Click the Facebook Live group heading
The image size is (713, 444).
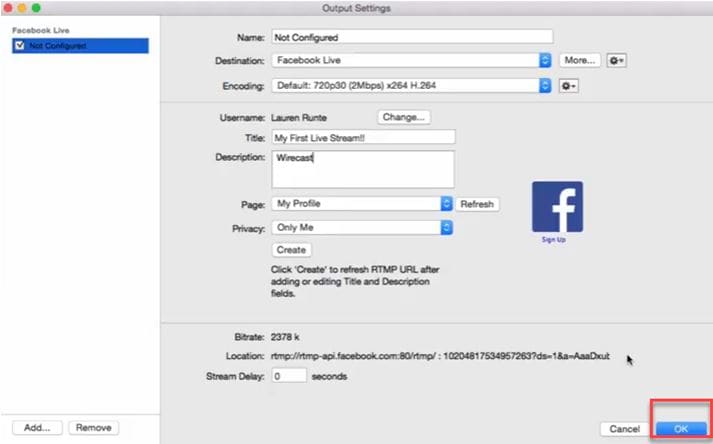click(x=41, y=30)
